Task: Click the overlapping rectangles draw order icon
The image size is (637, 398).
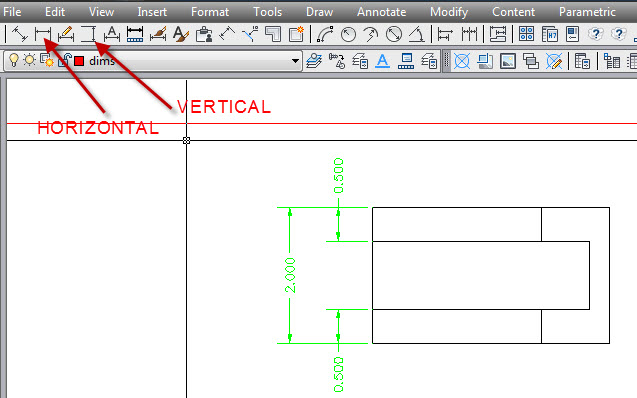Action: 531,61
